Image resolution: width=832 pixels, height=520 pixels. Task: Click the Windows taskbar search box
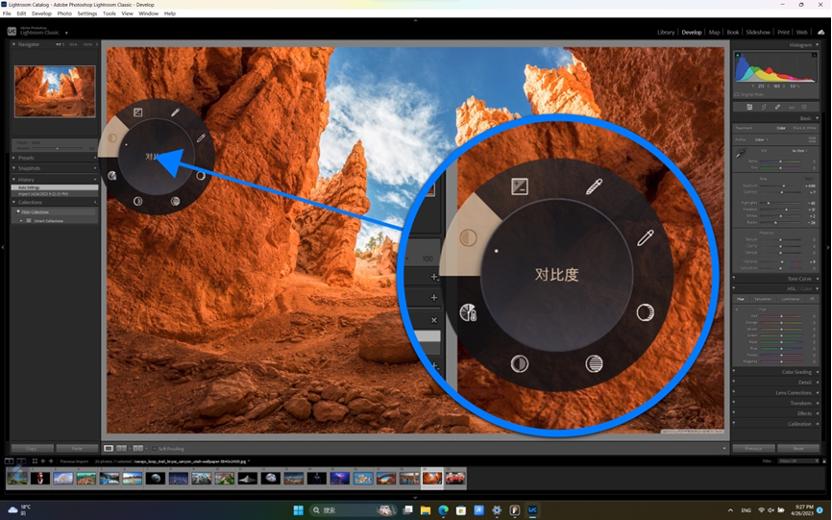point(353,510)
